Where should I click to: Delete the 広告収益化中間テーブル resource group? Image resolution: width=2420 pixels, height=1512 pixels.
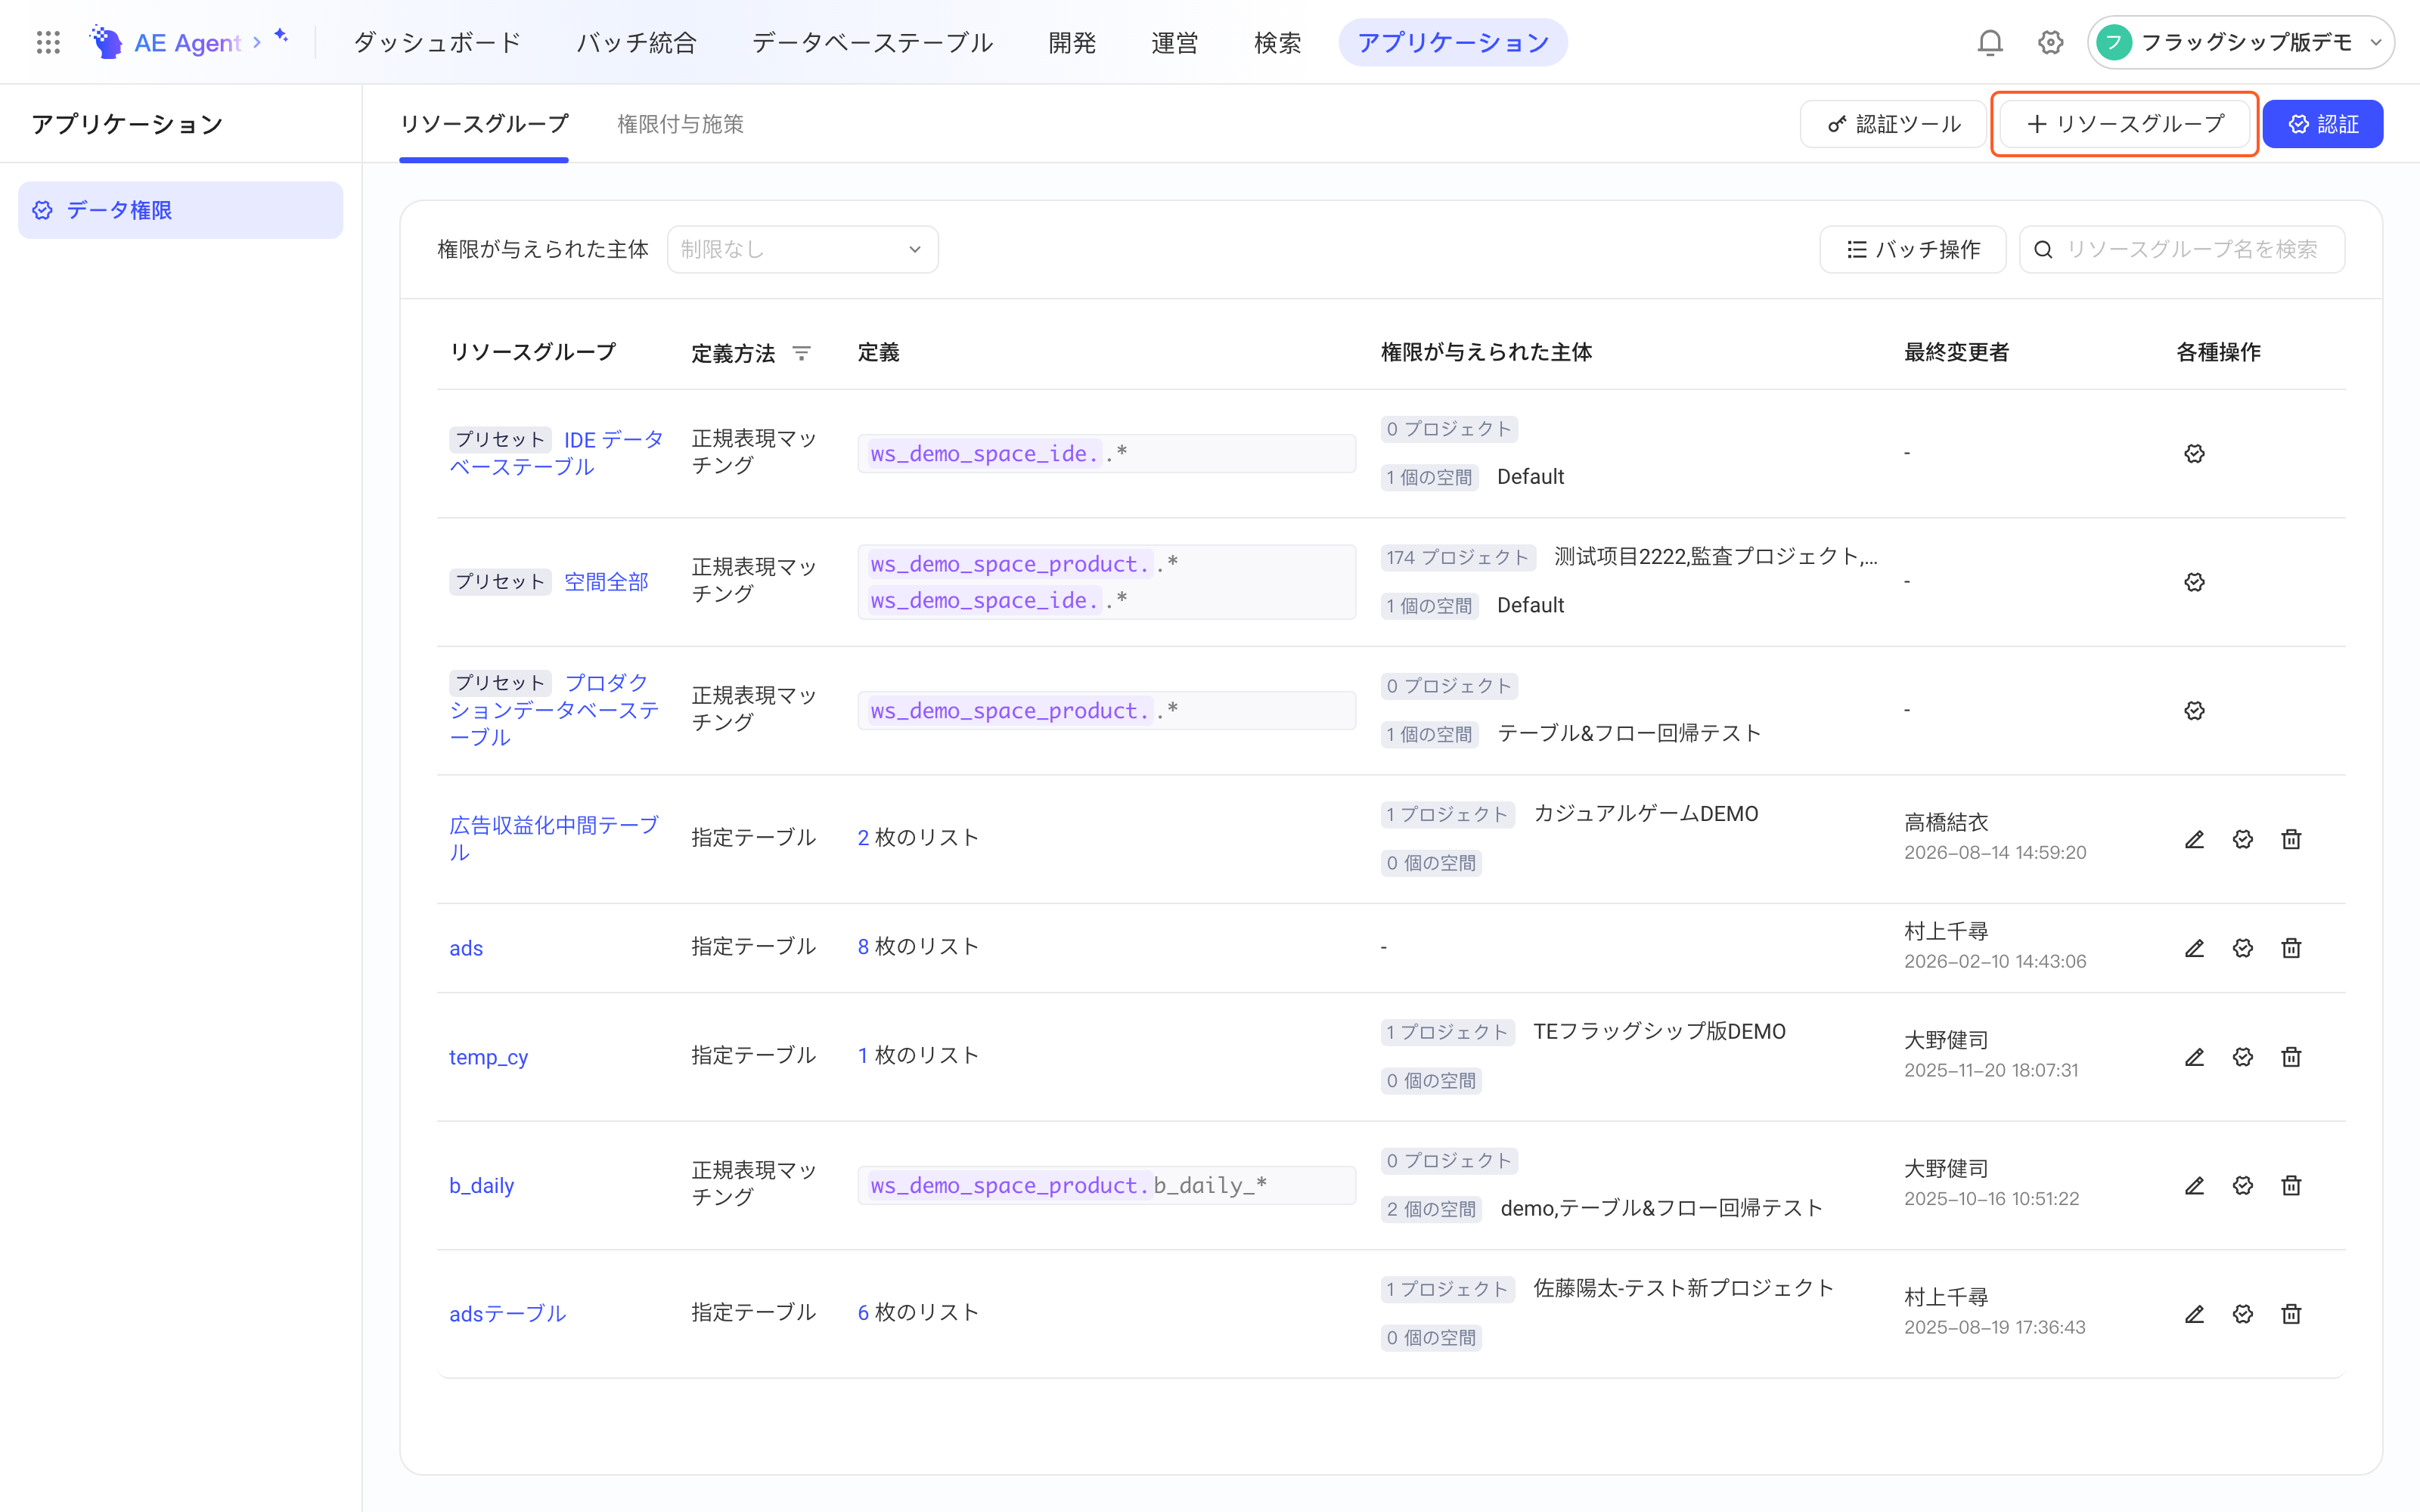(x=2291, y=839)
